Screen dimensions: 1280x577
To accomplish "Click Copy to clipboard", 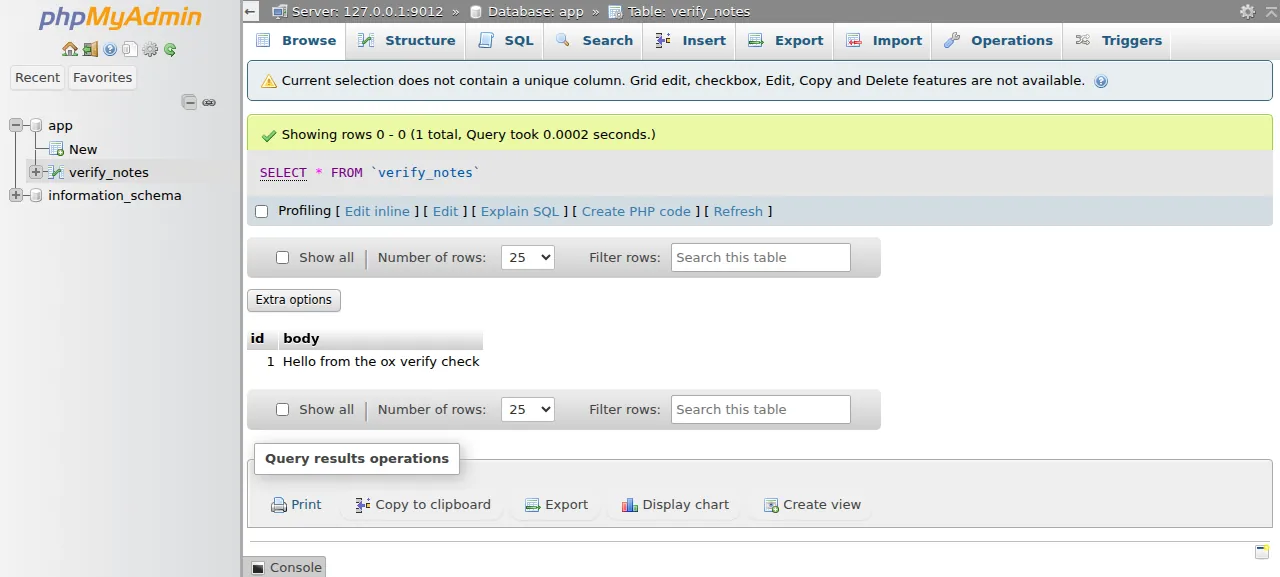I will [423, 505].
